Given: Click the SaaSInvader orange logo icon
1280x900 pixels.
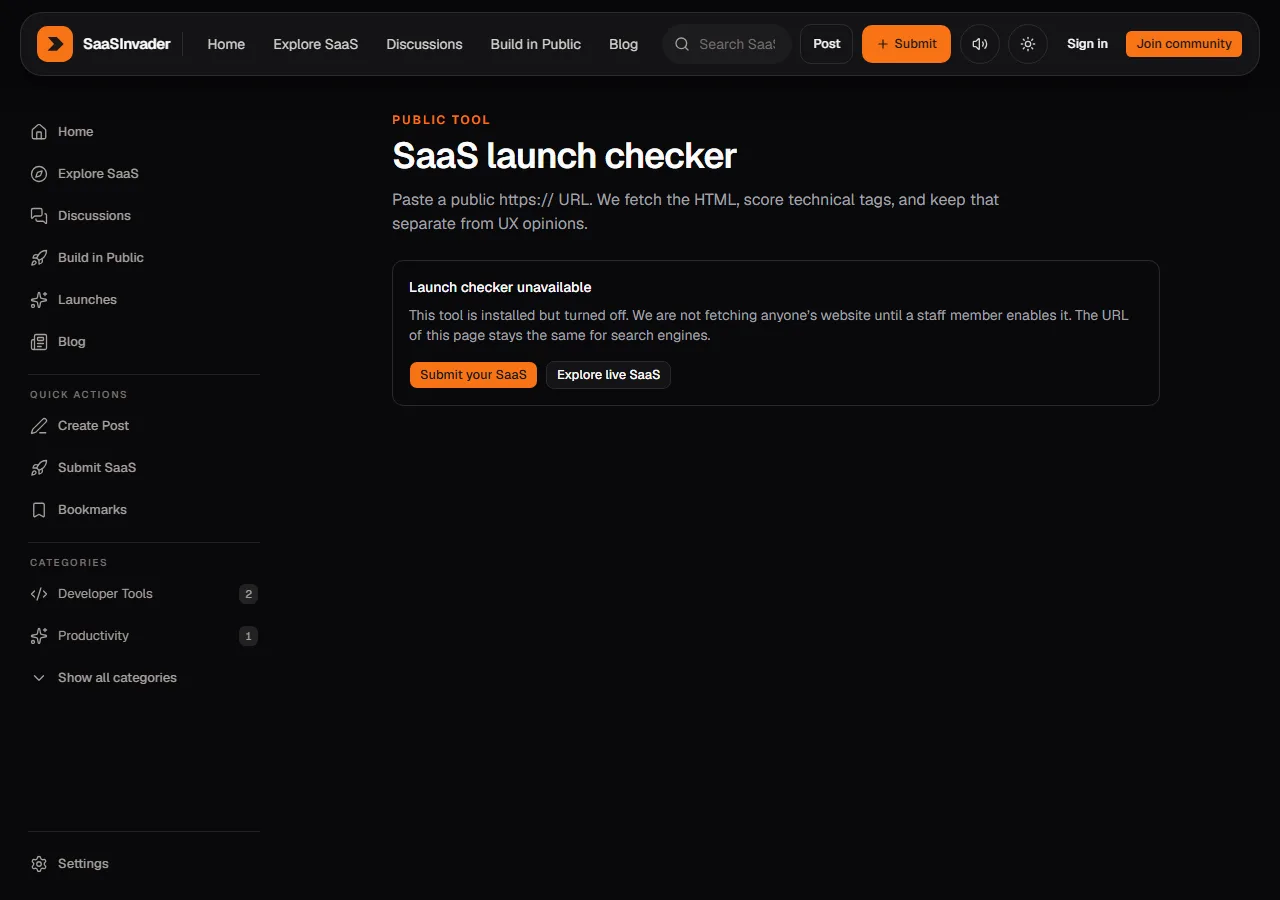Looking at the screenshot, I should (x=55, y=44).
